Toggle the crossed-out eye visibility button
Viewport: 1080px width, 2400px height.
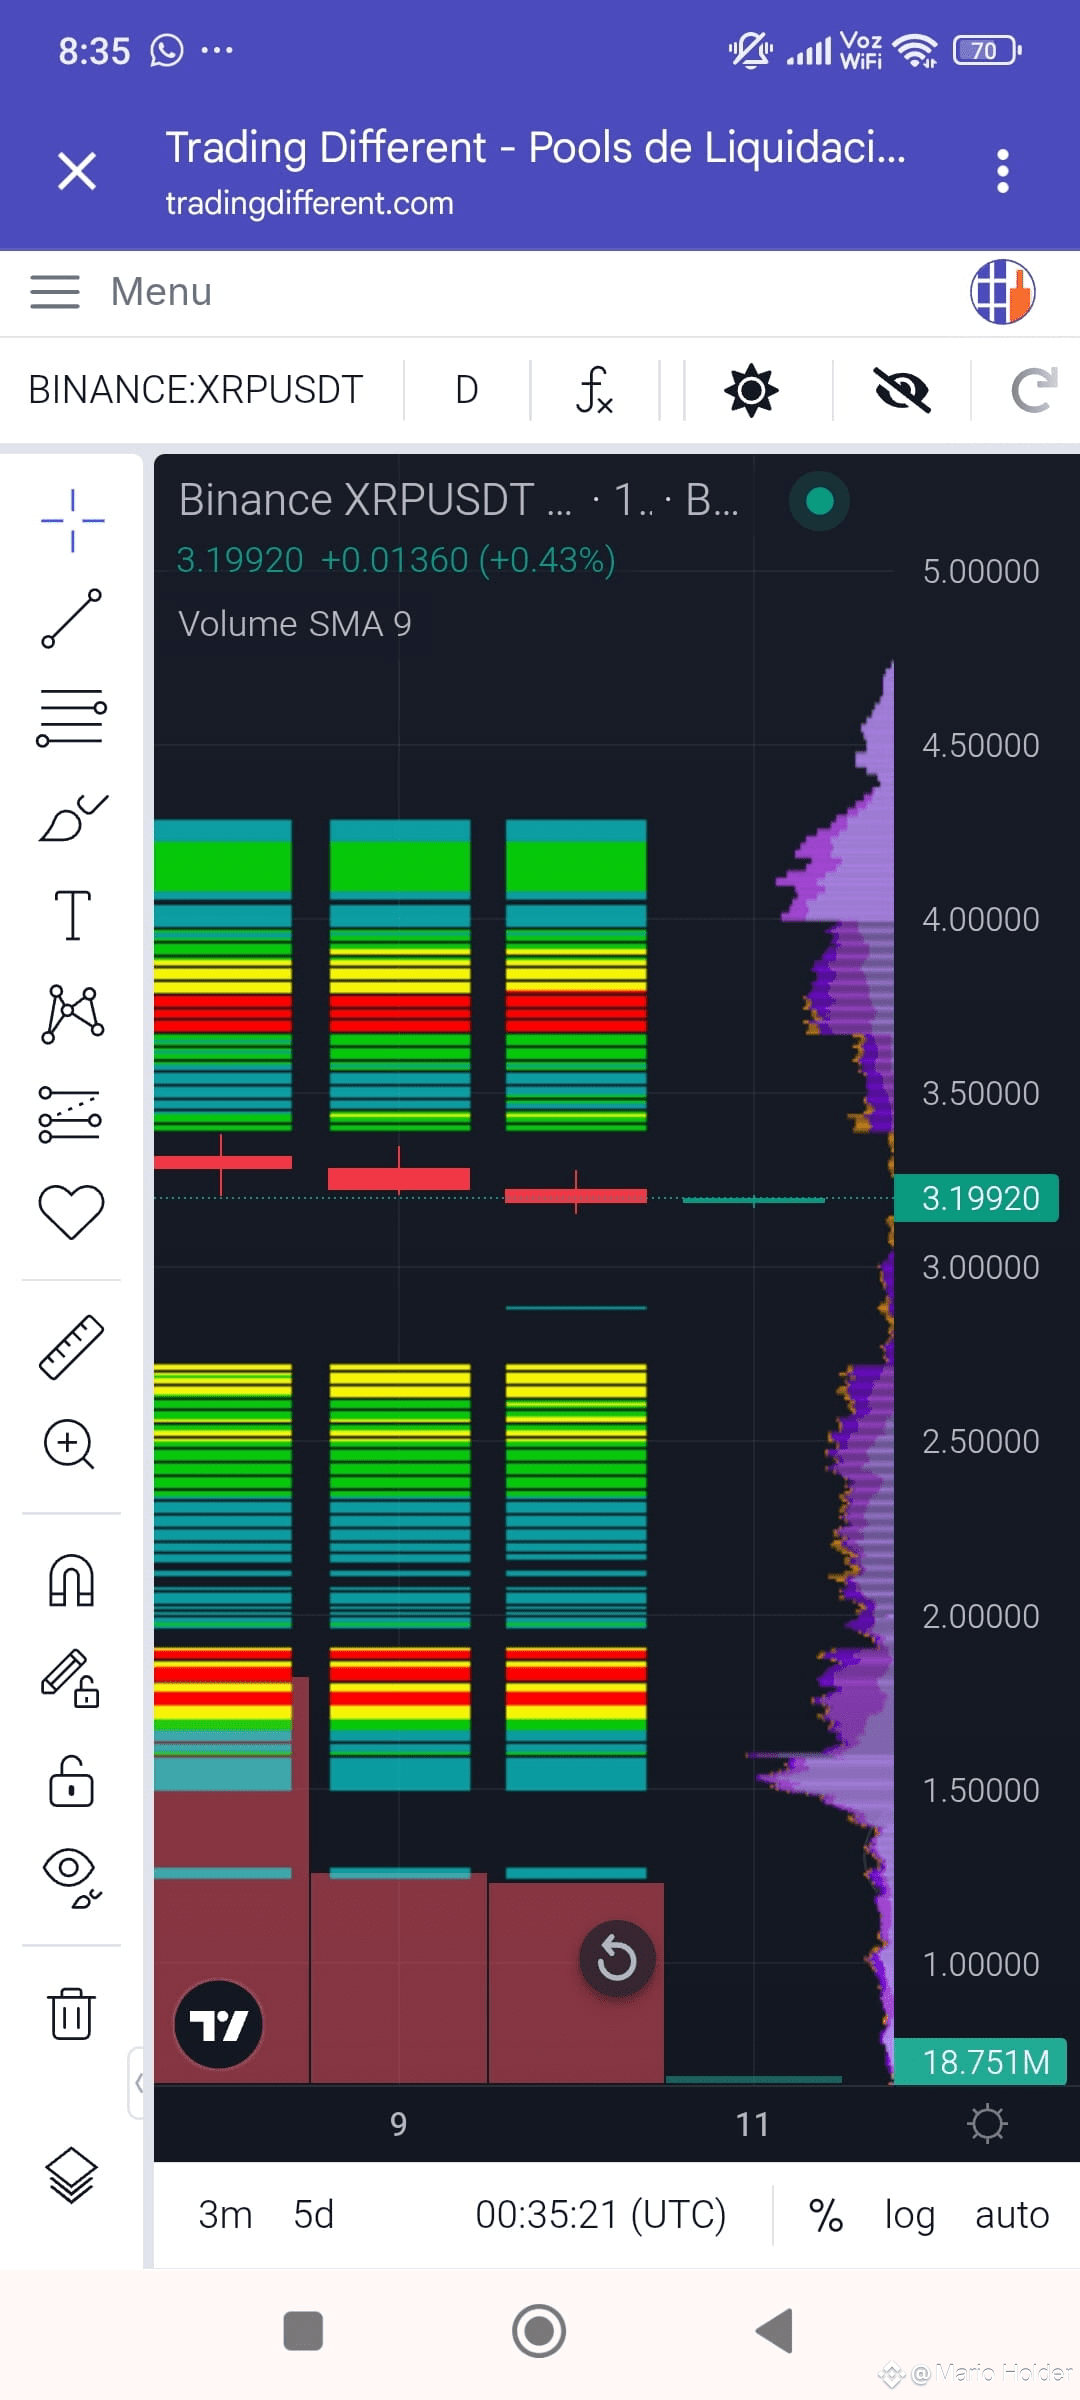coord(902,390)
